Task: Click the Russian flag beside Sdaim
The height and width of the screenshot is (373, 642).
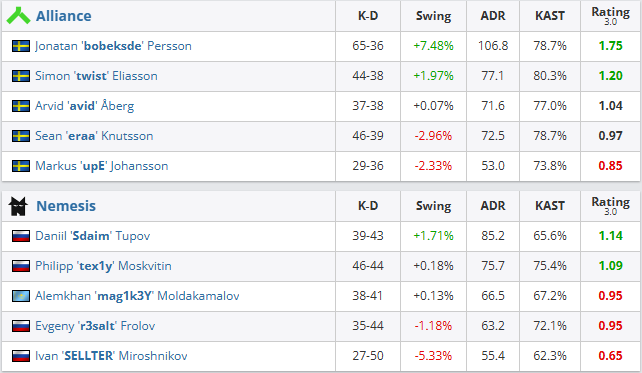Action: coord(21,236)
